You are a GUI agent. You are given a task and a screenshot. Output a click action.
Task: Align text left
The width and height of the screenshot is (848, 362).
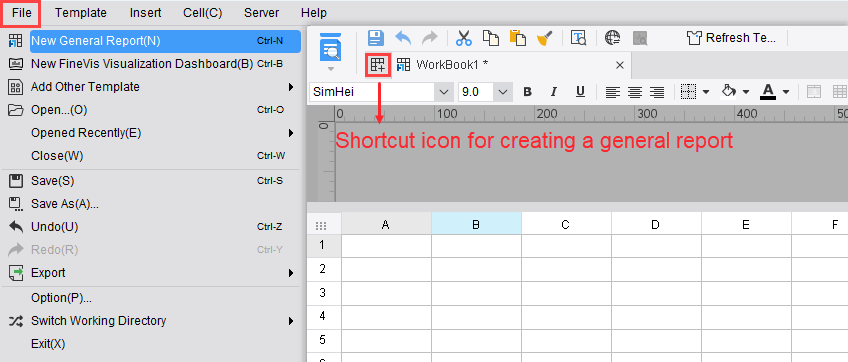(612, 92)
